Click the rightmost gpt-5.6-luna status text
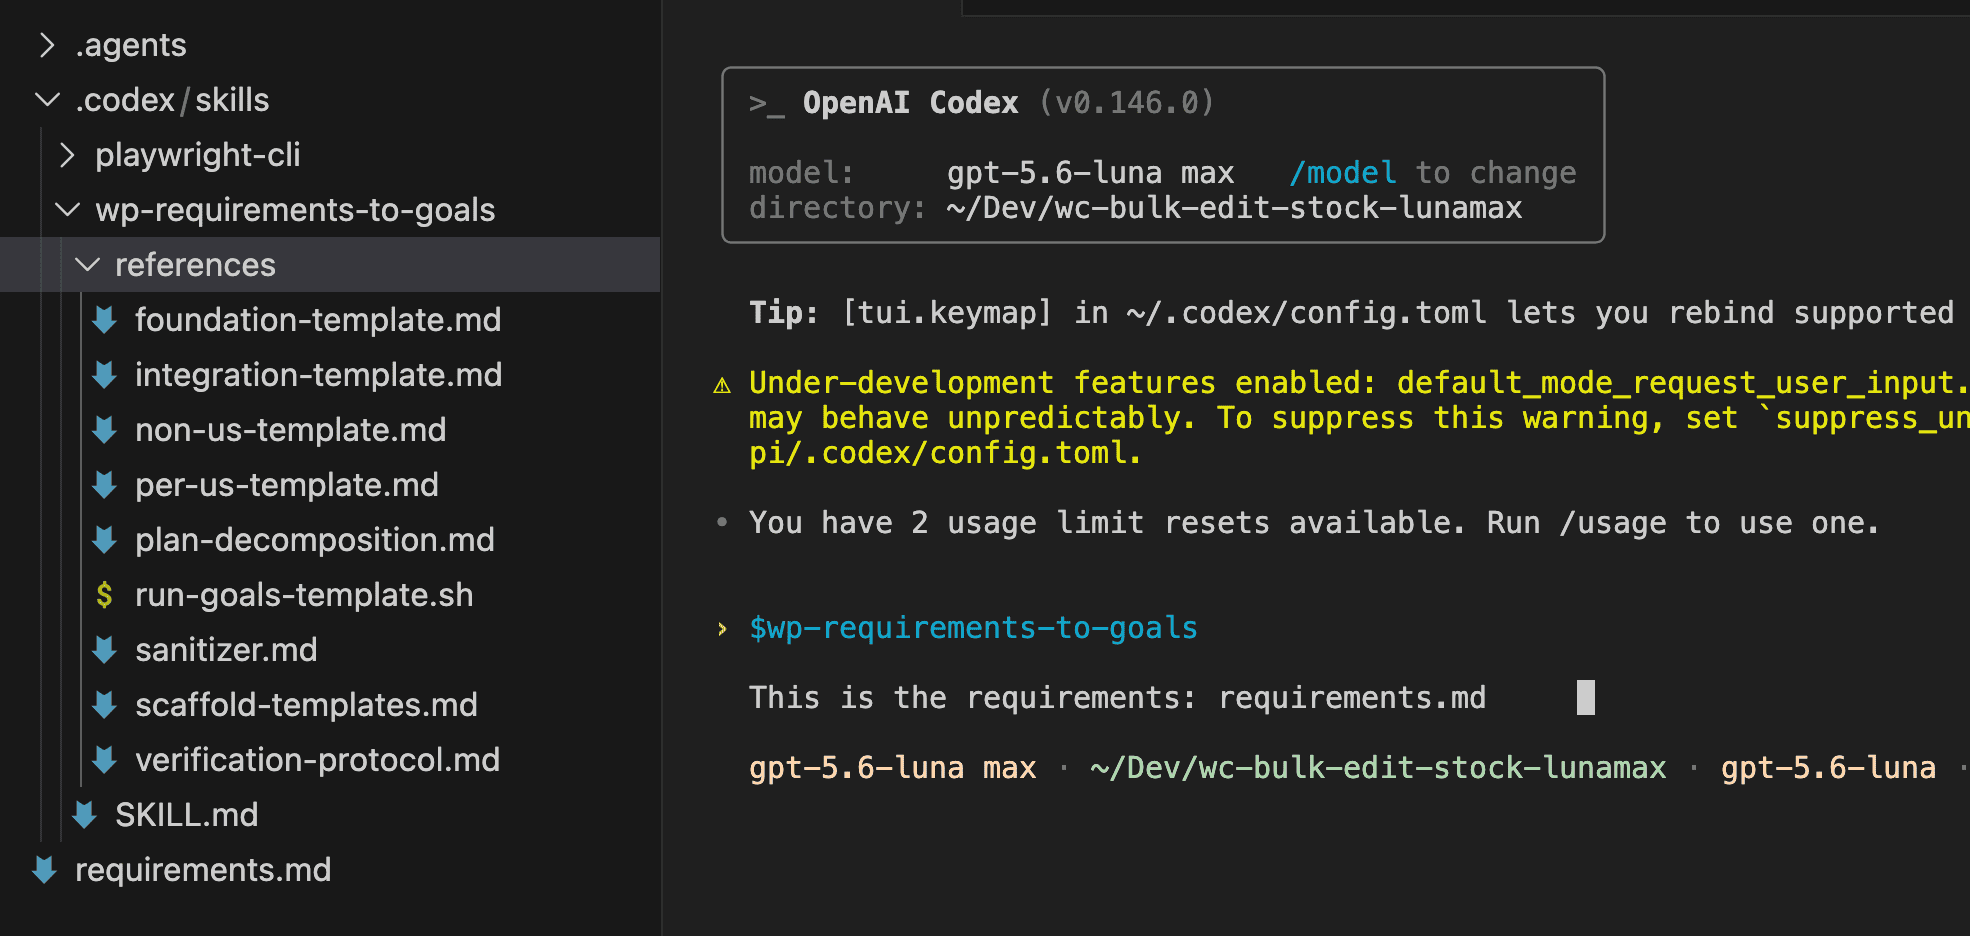The width and height of the screenshot is (1970, 936). [x=1828, y=768]
